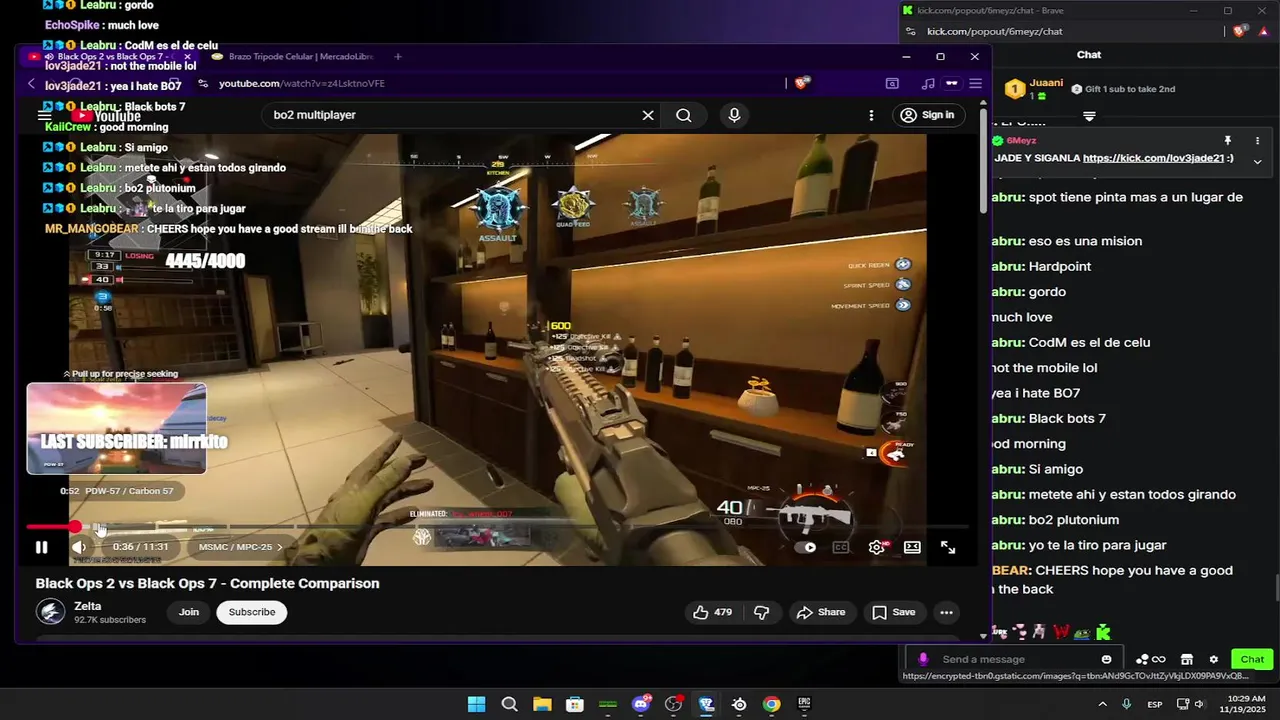Open the player settings gear
The width and height of the screenshot is (1280, 720).
(x=877, y=547)
